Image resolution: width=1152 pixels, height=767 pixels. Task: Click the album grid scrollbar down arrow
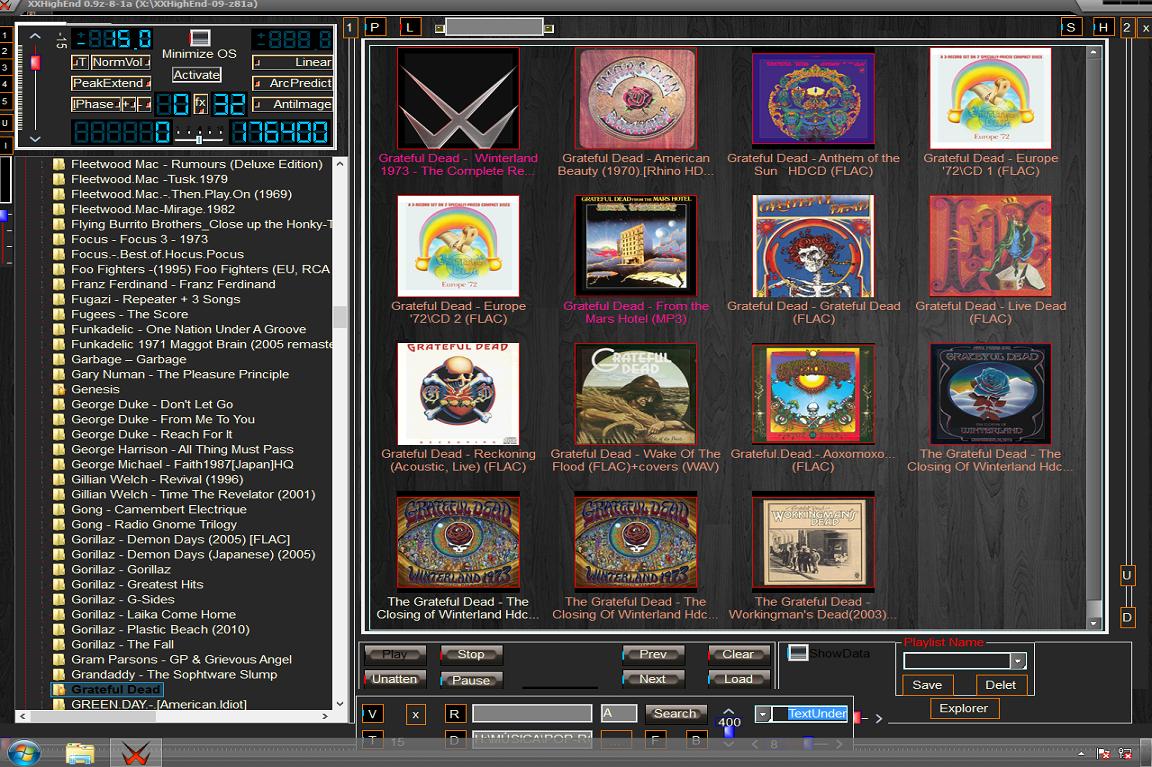[x=1093, y=623]
